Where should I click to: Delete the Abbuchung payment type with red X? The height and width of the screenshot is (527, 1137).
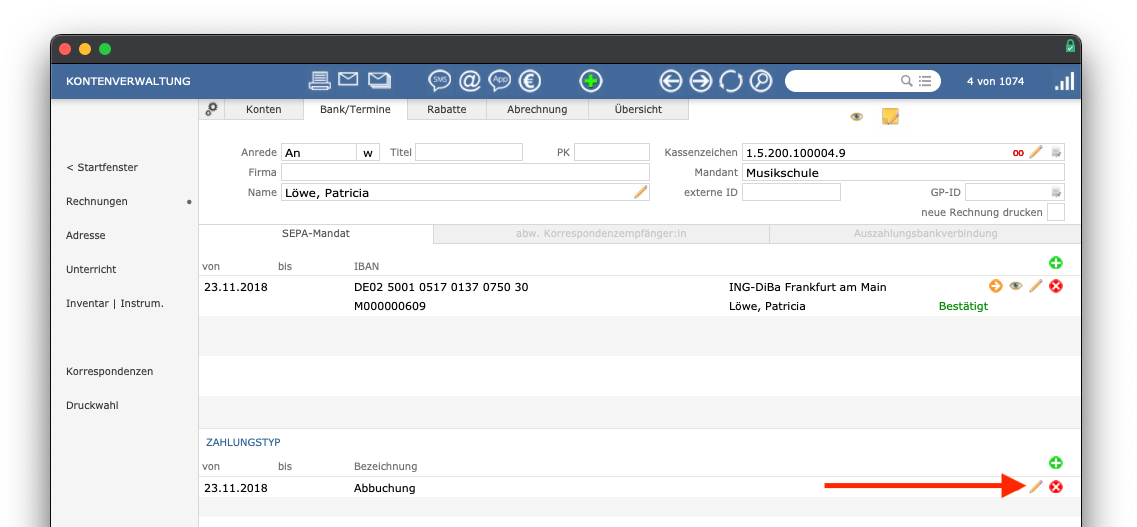(1056, 487)
